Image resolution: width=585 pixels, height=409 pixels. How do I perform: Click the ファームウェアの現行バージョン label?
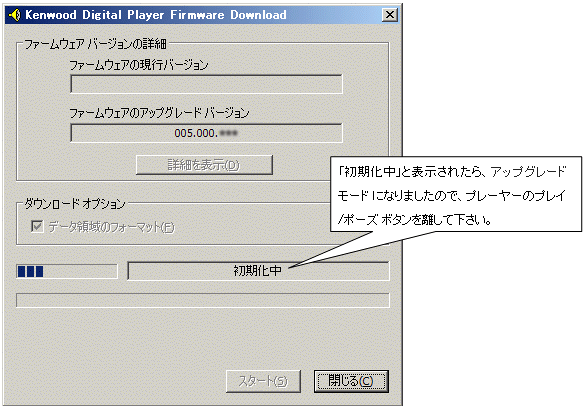click(x=139, y=65)
